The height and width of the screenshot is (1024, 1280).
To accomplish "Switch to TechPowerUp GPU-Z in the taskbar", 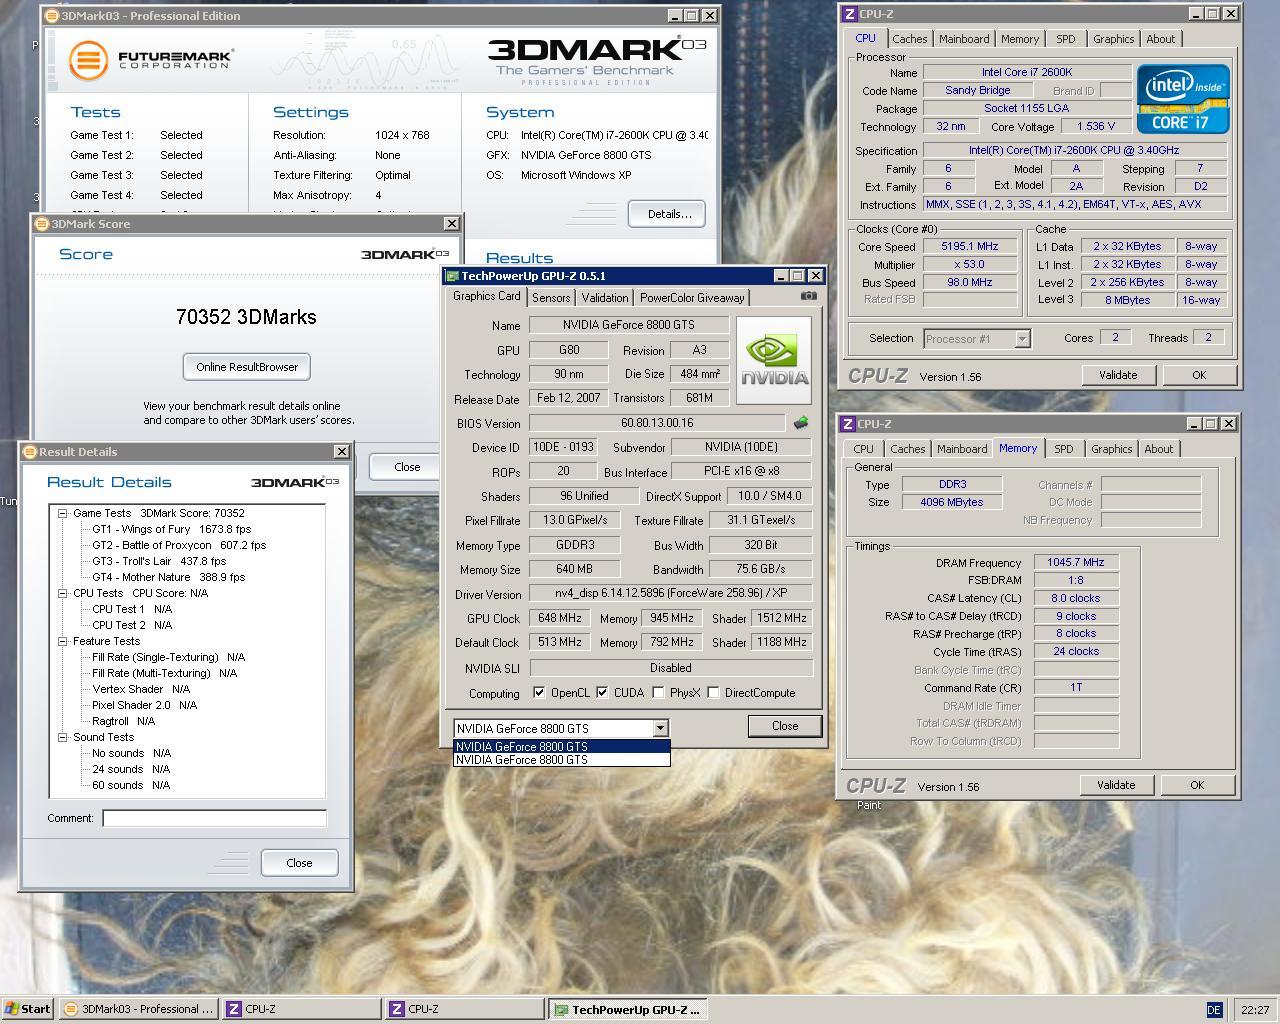I will tap(628, 1009).
